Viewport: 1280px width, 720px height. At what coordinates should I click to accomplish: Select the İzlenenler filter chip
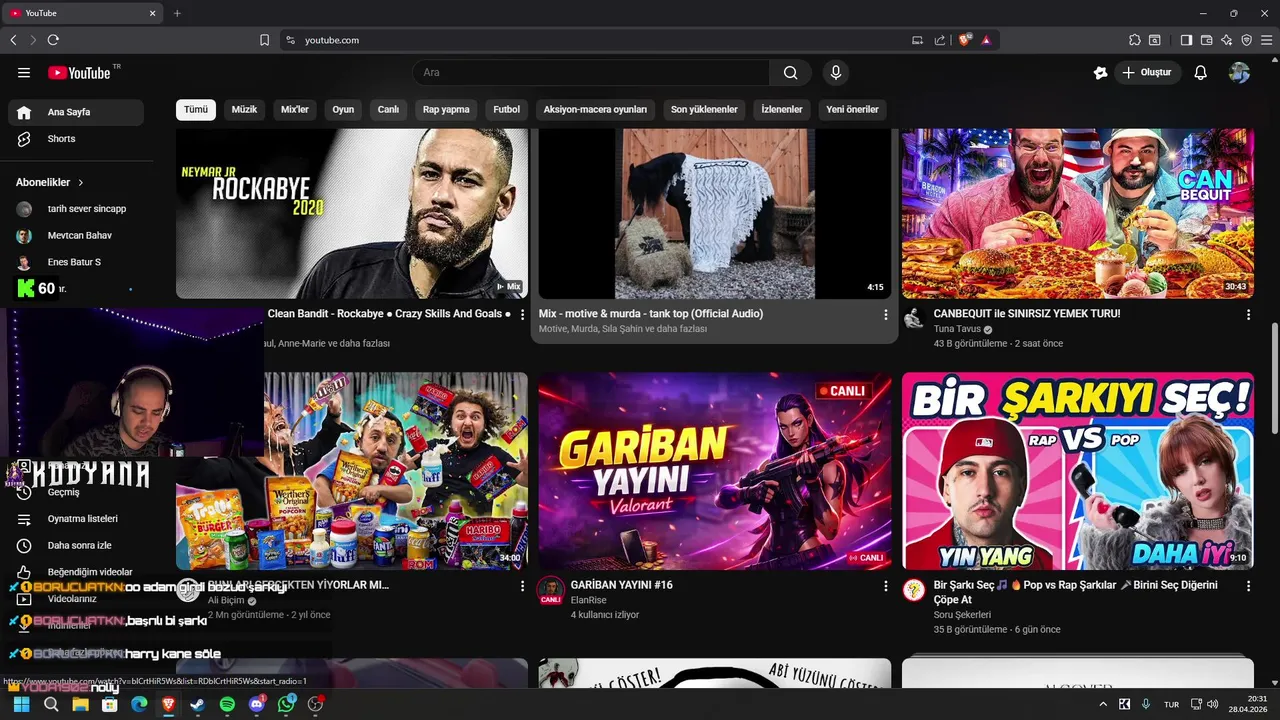782,109
